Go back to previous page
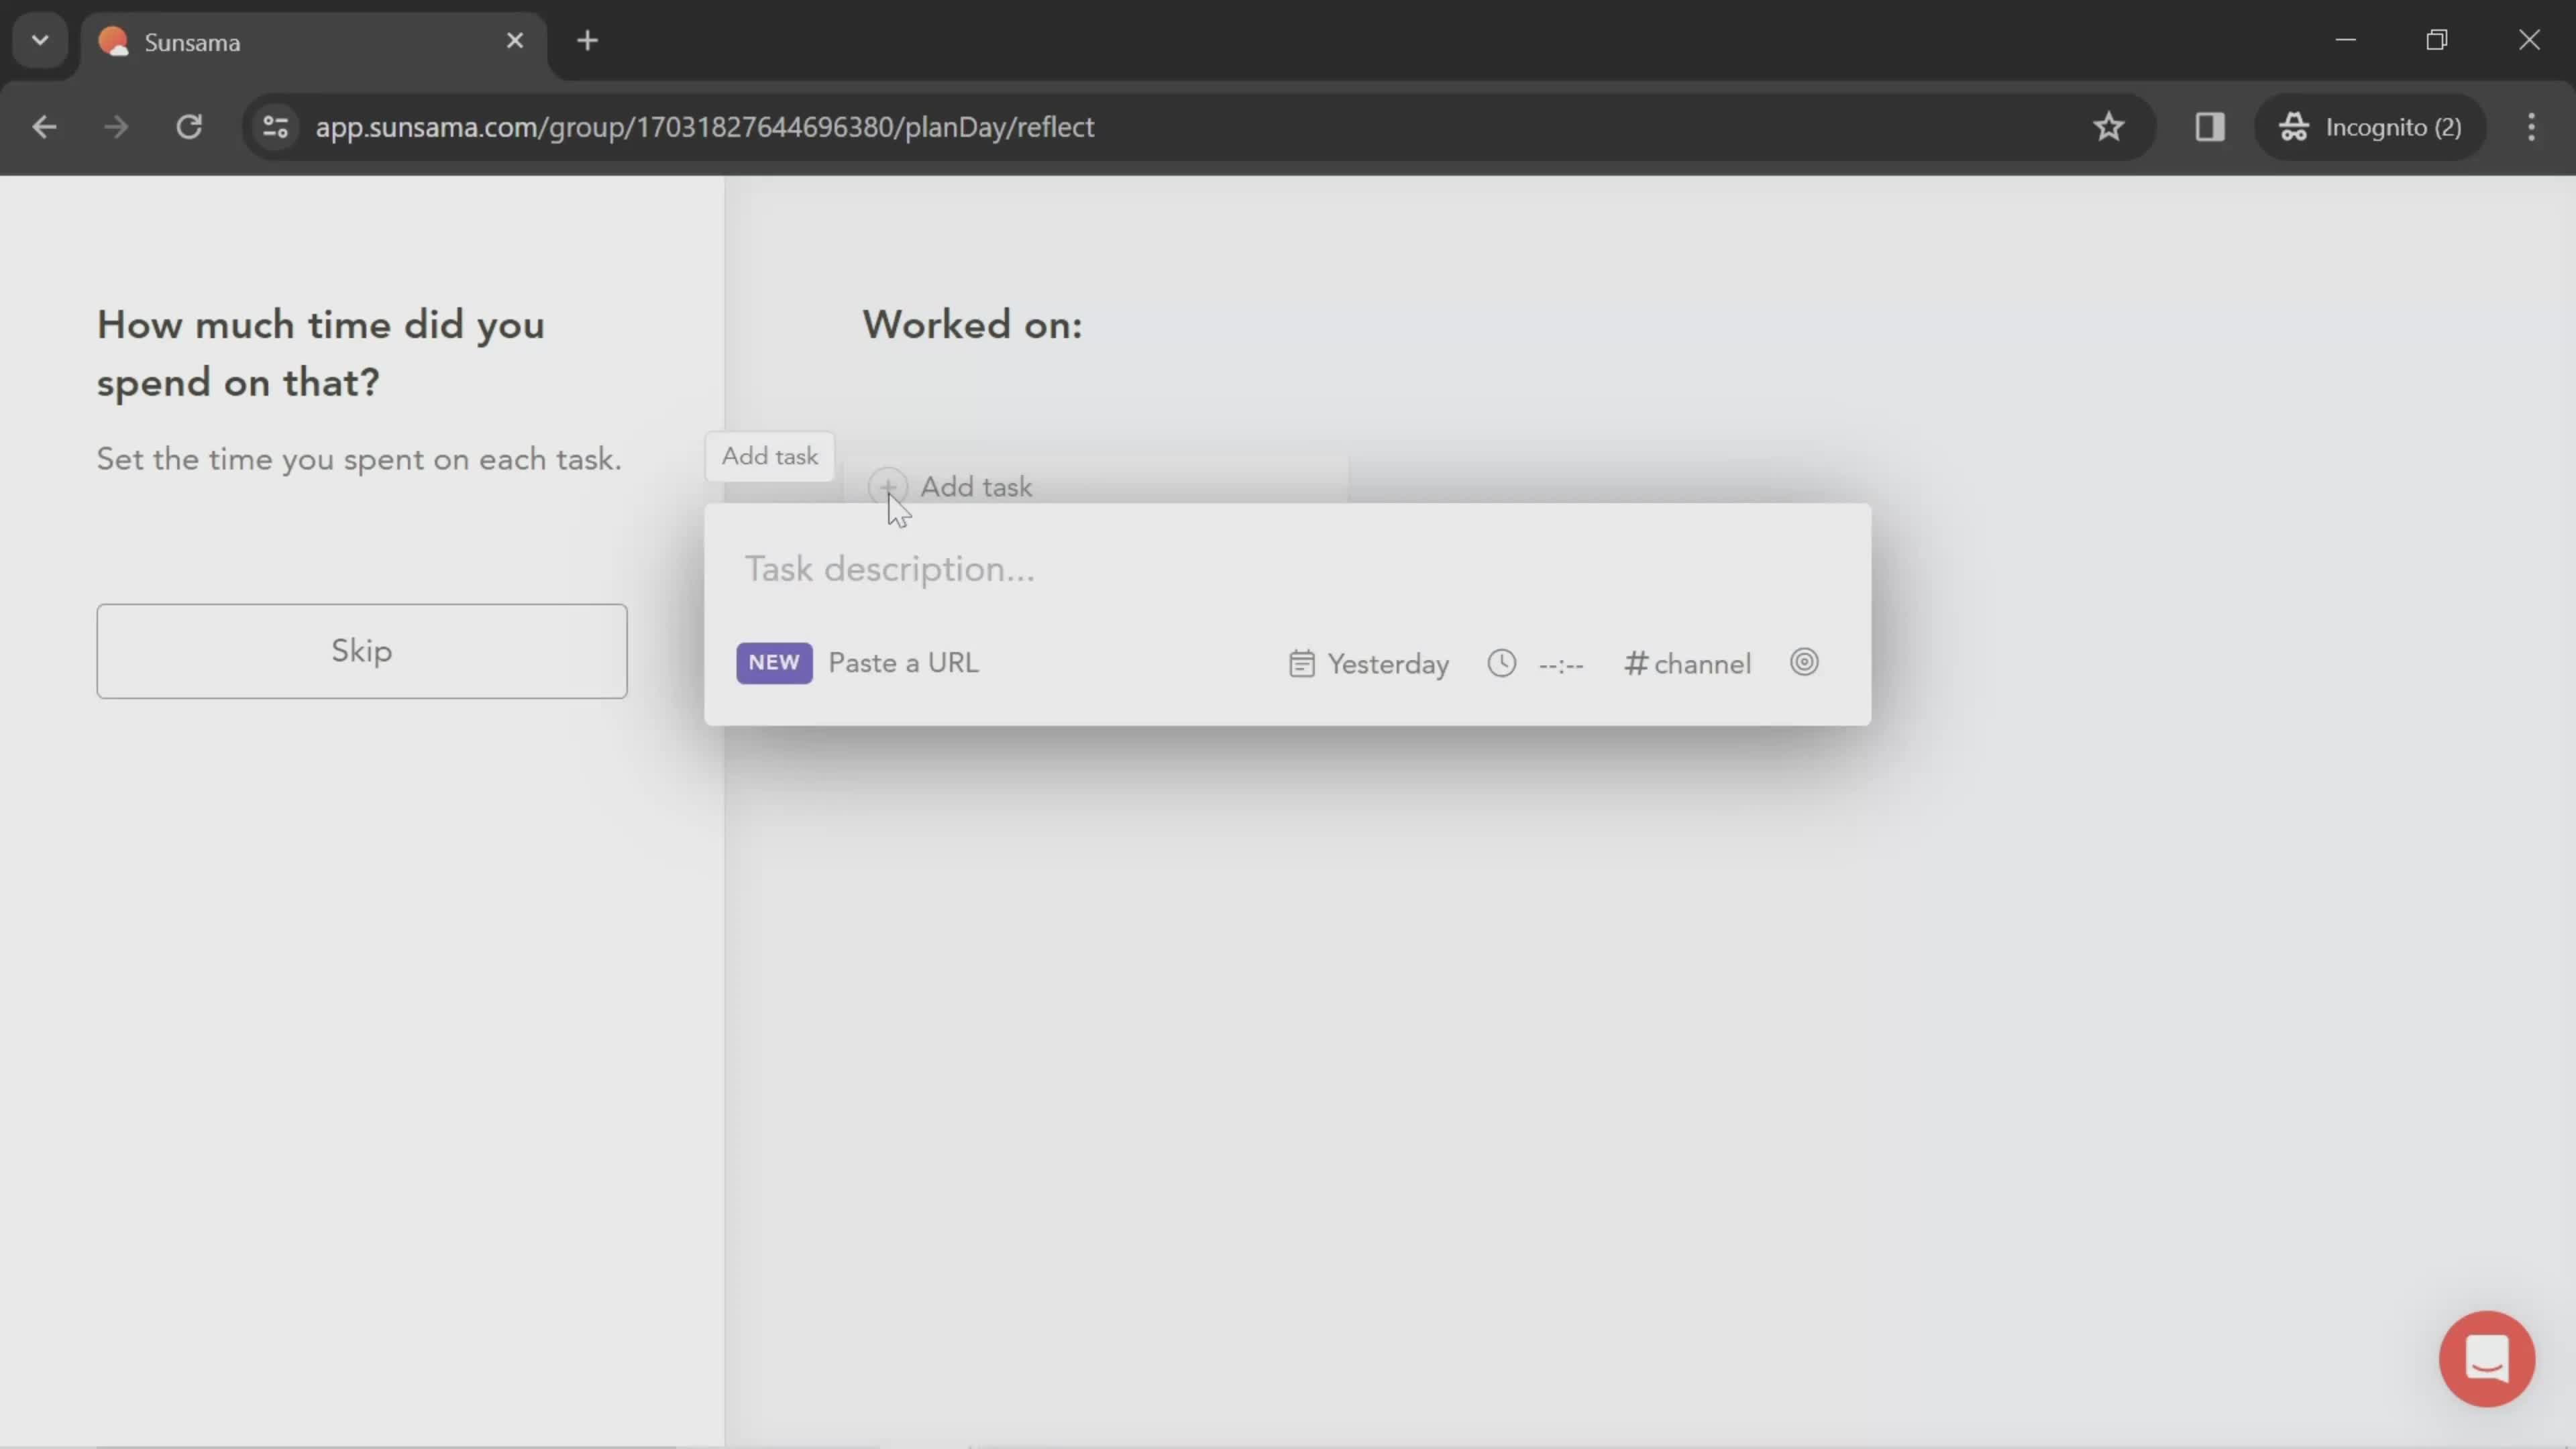2576x1449 pixels. pos(44,127)
